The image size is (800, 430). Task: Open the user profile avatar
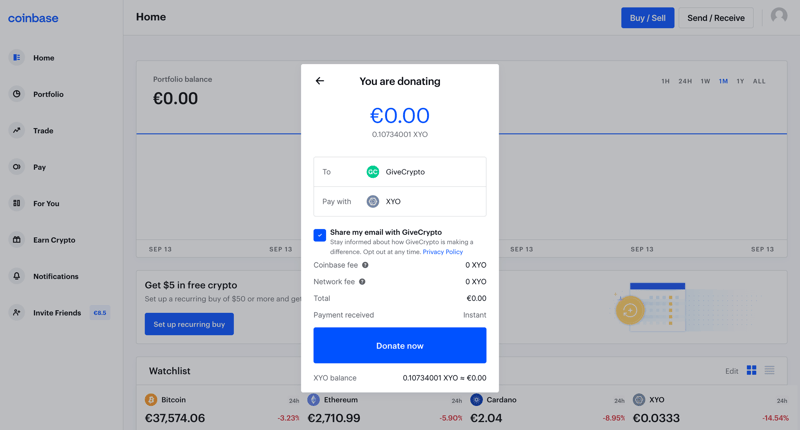pyautogui.click(x=779, y=16)
